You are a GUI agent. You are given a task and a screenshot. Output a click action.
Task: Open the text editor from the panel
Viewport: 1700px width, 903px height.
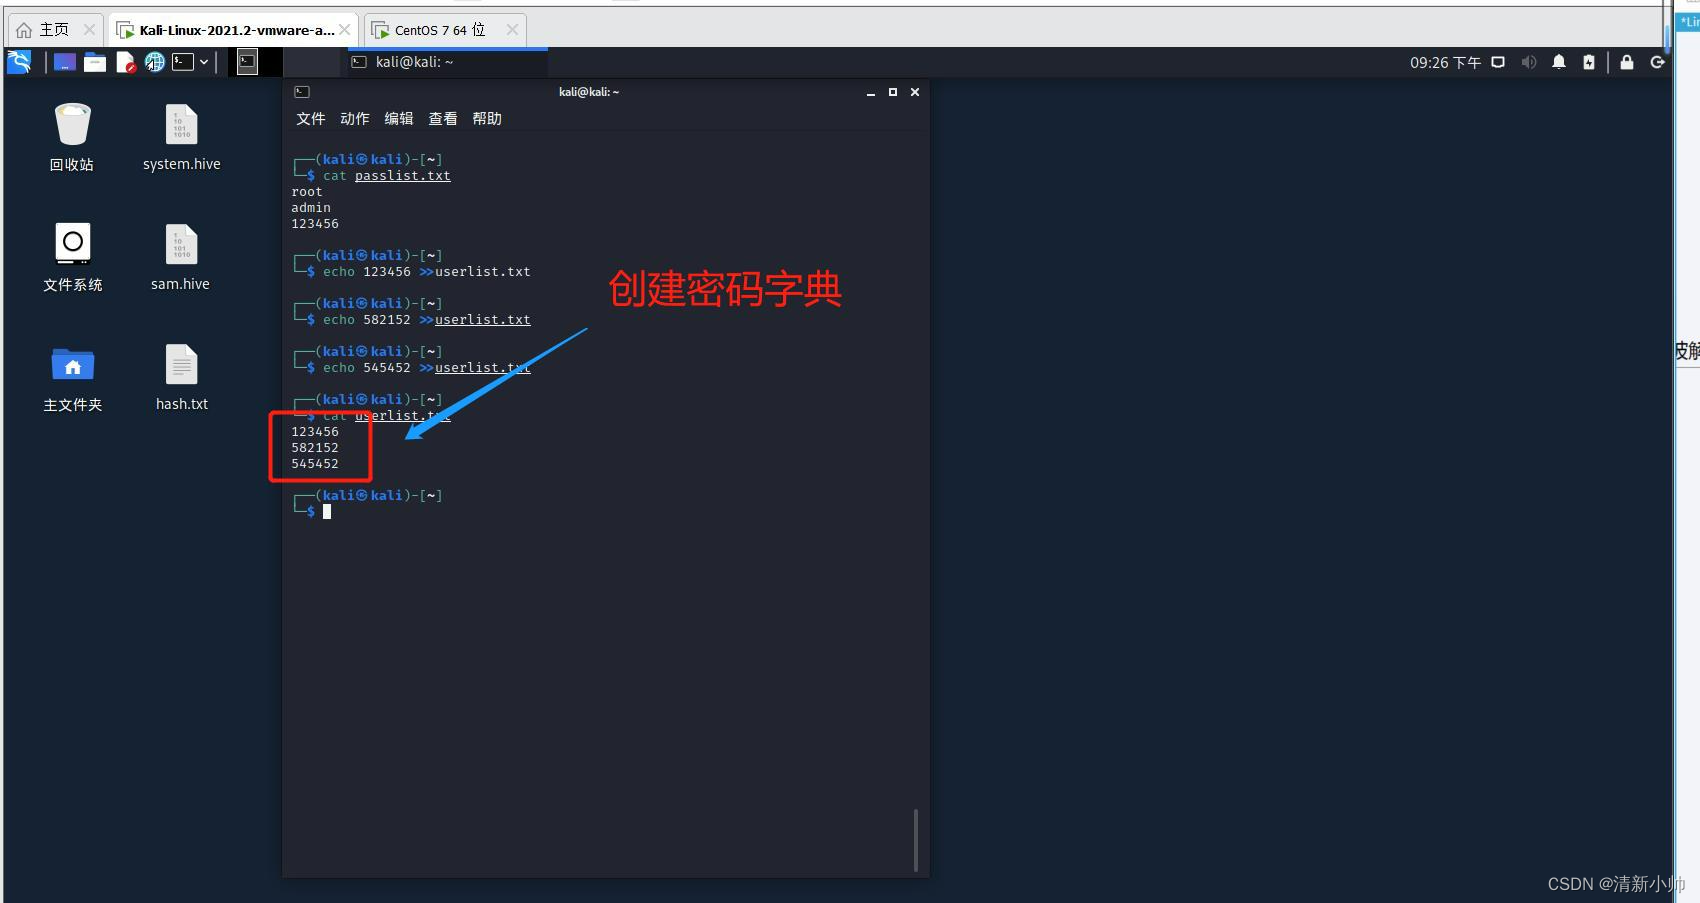(x=126, y=61)
